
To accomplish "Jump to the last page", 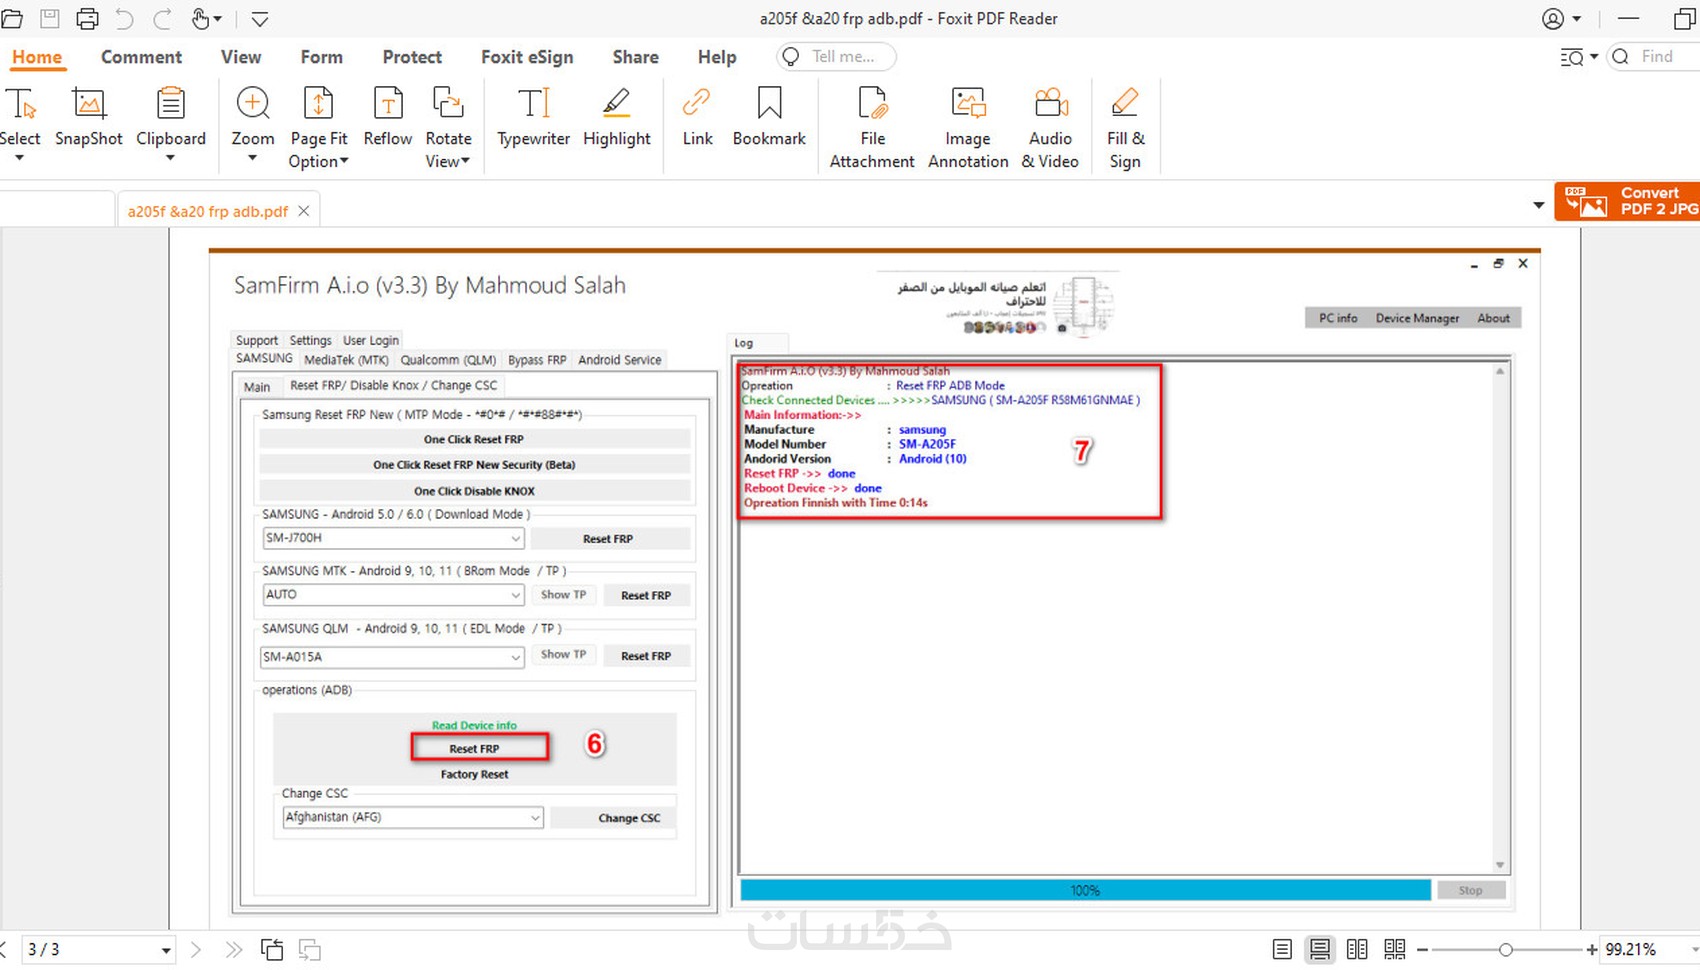I will point(234,950).
